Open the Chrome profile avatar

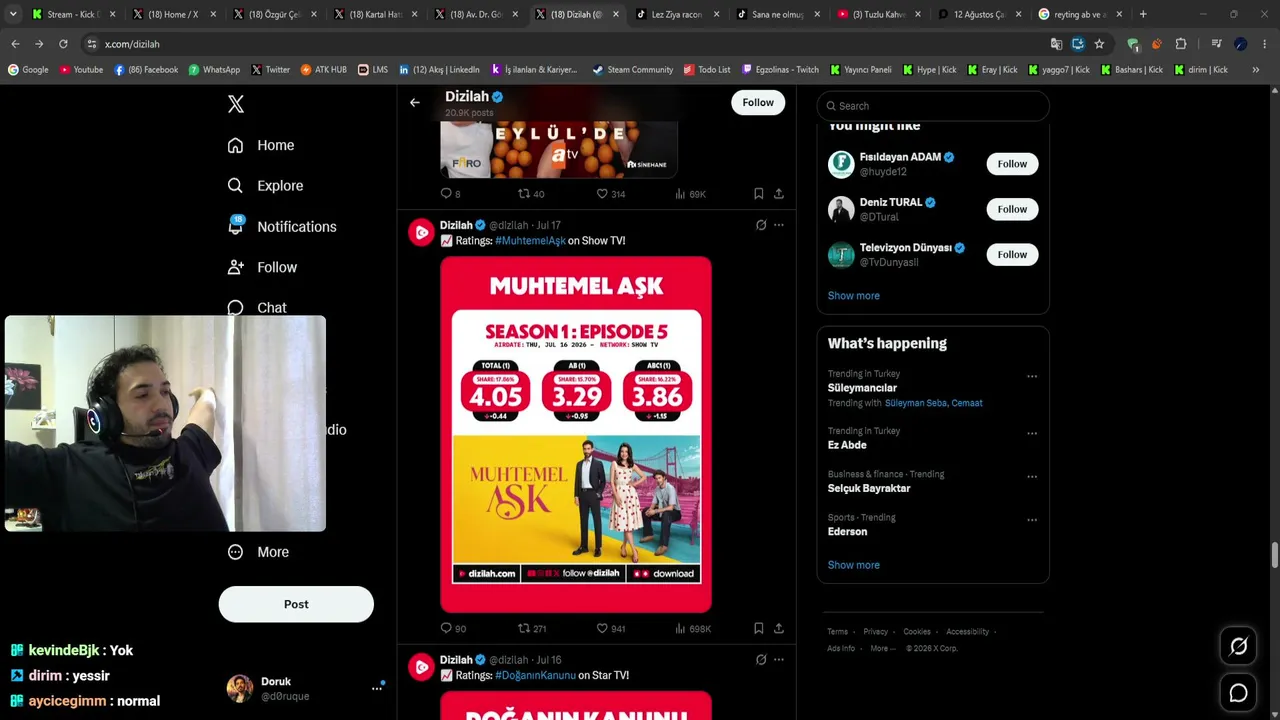1240,44
